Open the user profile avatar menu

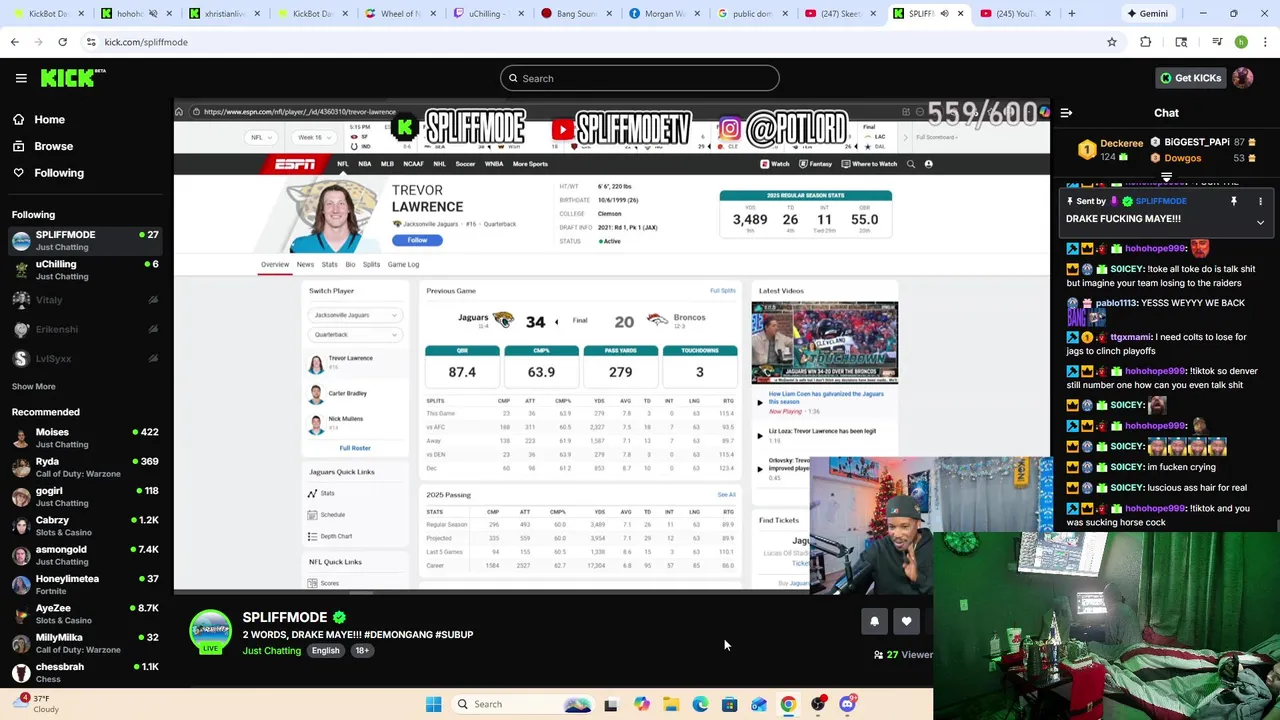click(x=1243, y=78)
